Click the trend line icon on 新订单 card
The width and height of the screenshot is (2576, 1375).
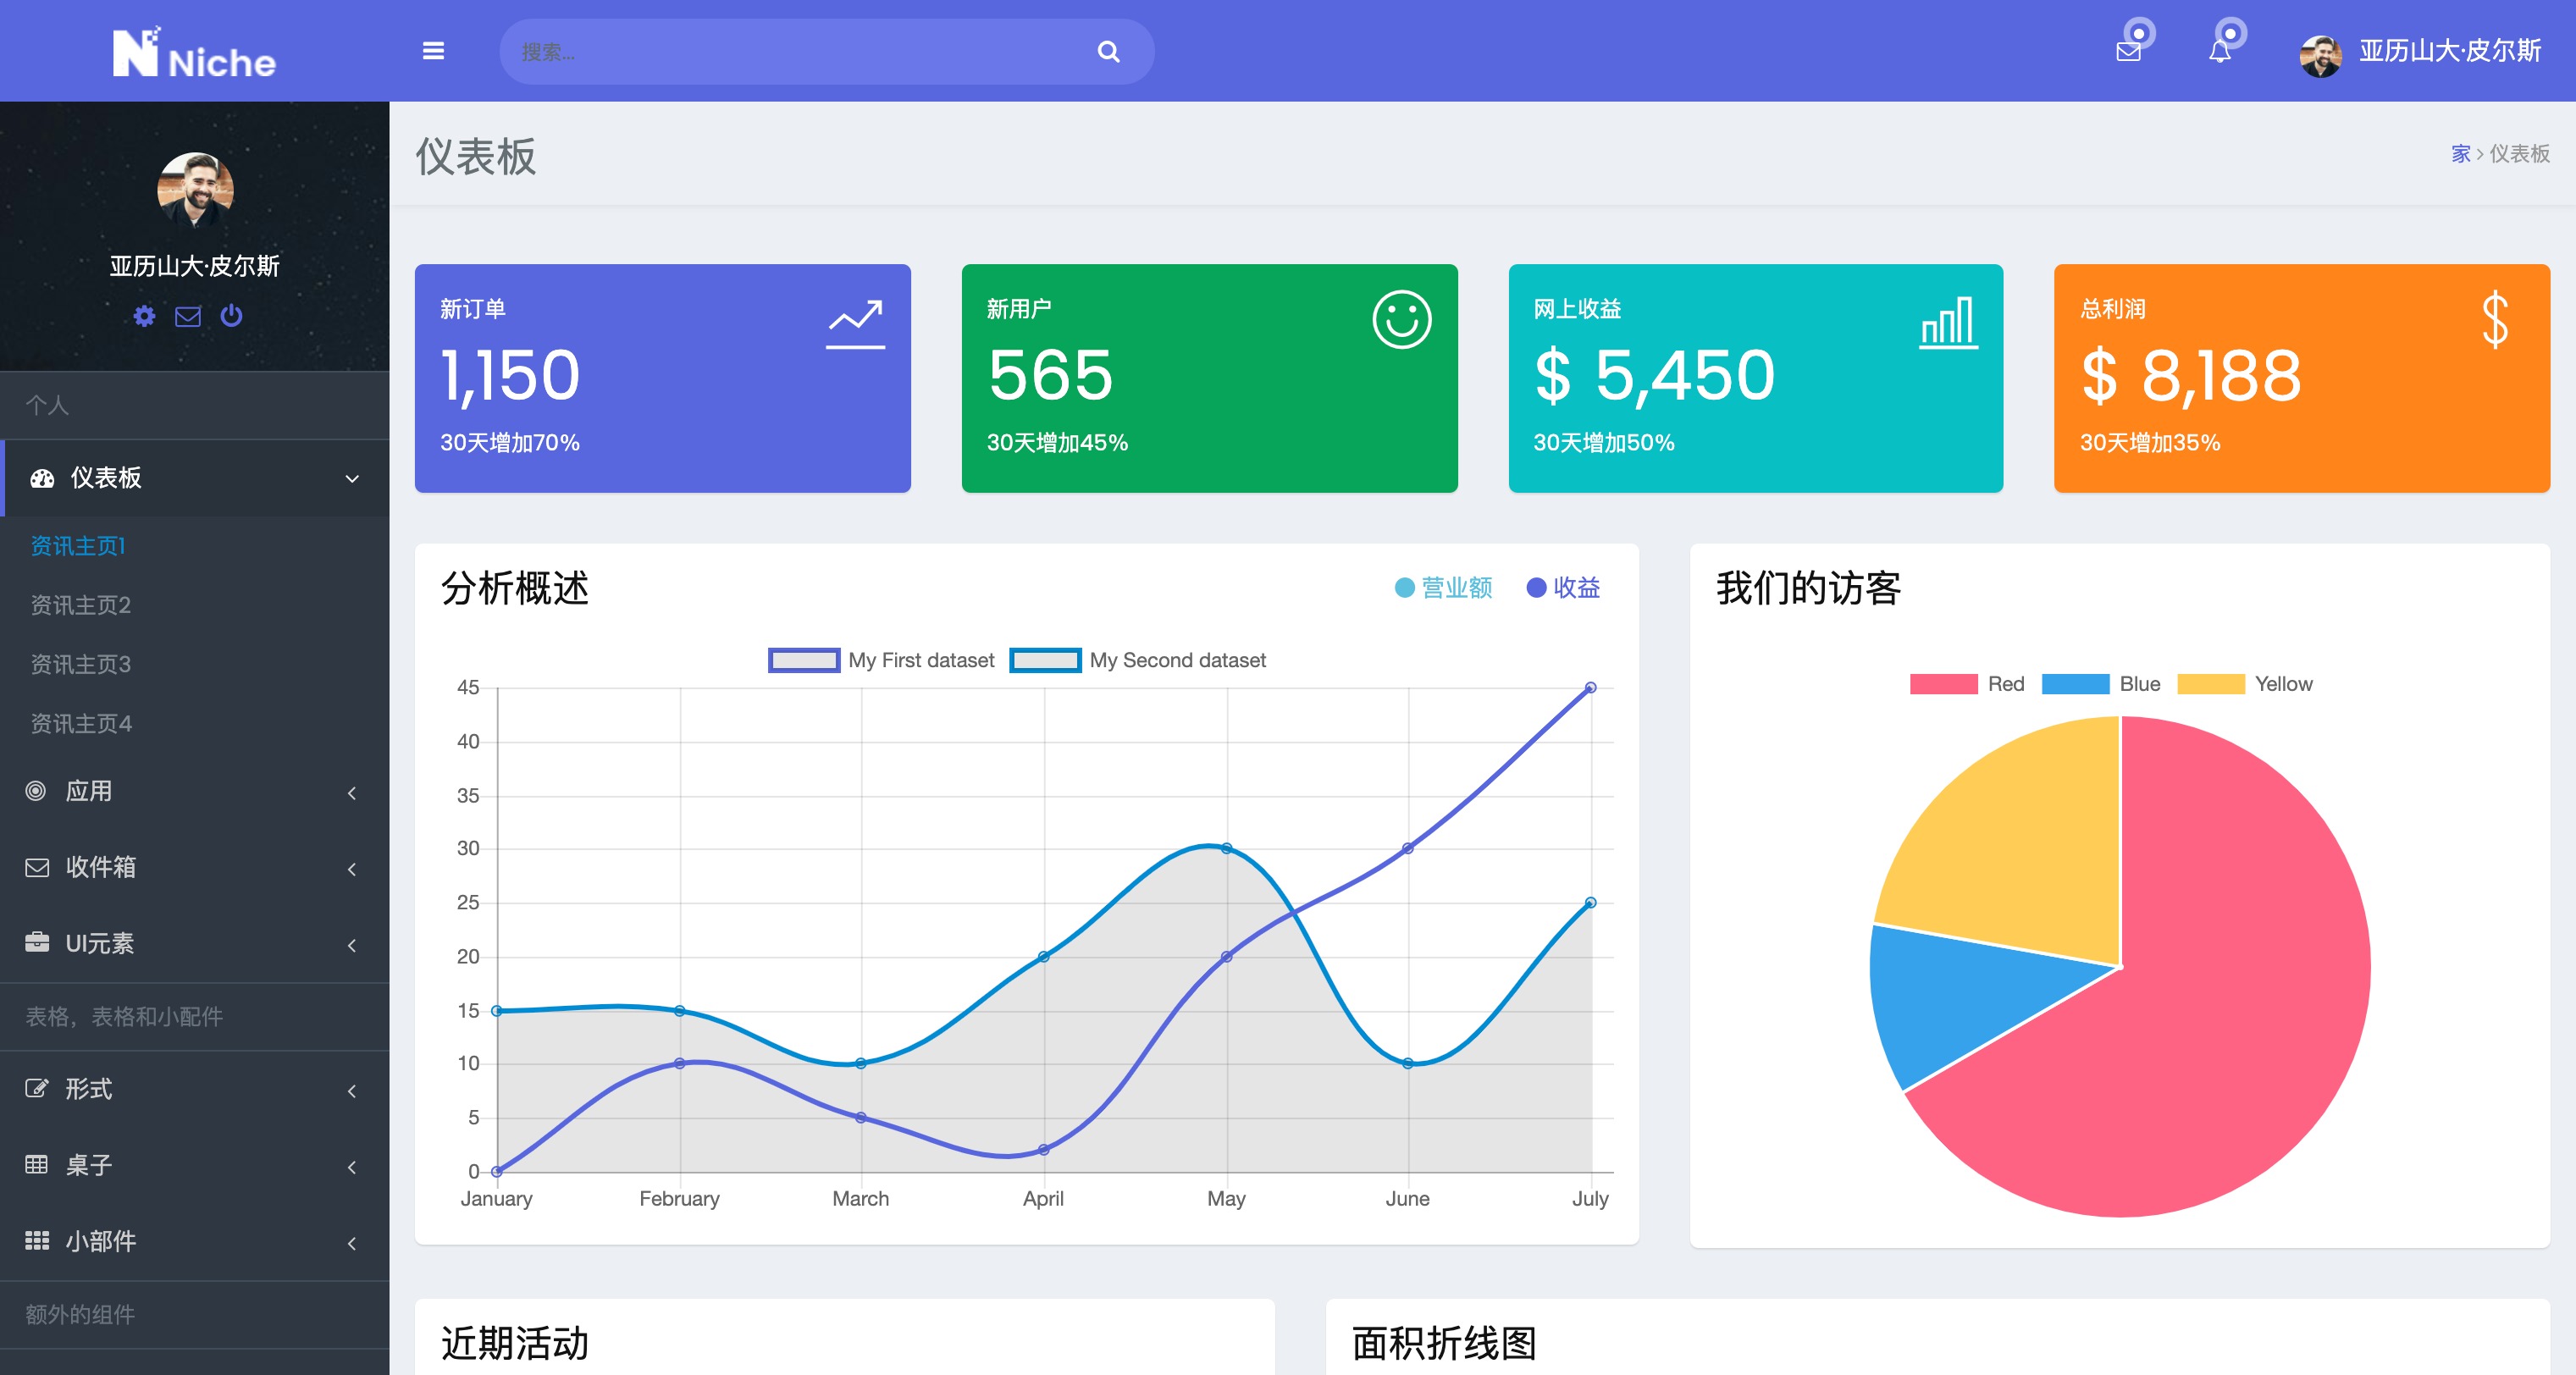(x=855, y=324)
